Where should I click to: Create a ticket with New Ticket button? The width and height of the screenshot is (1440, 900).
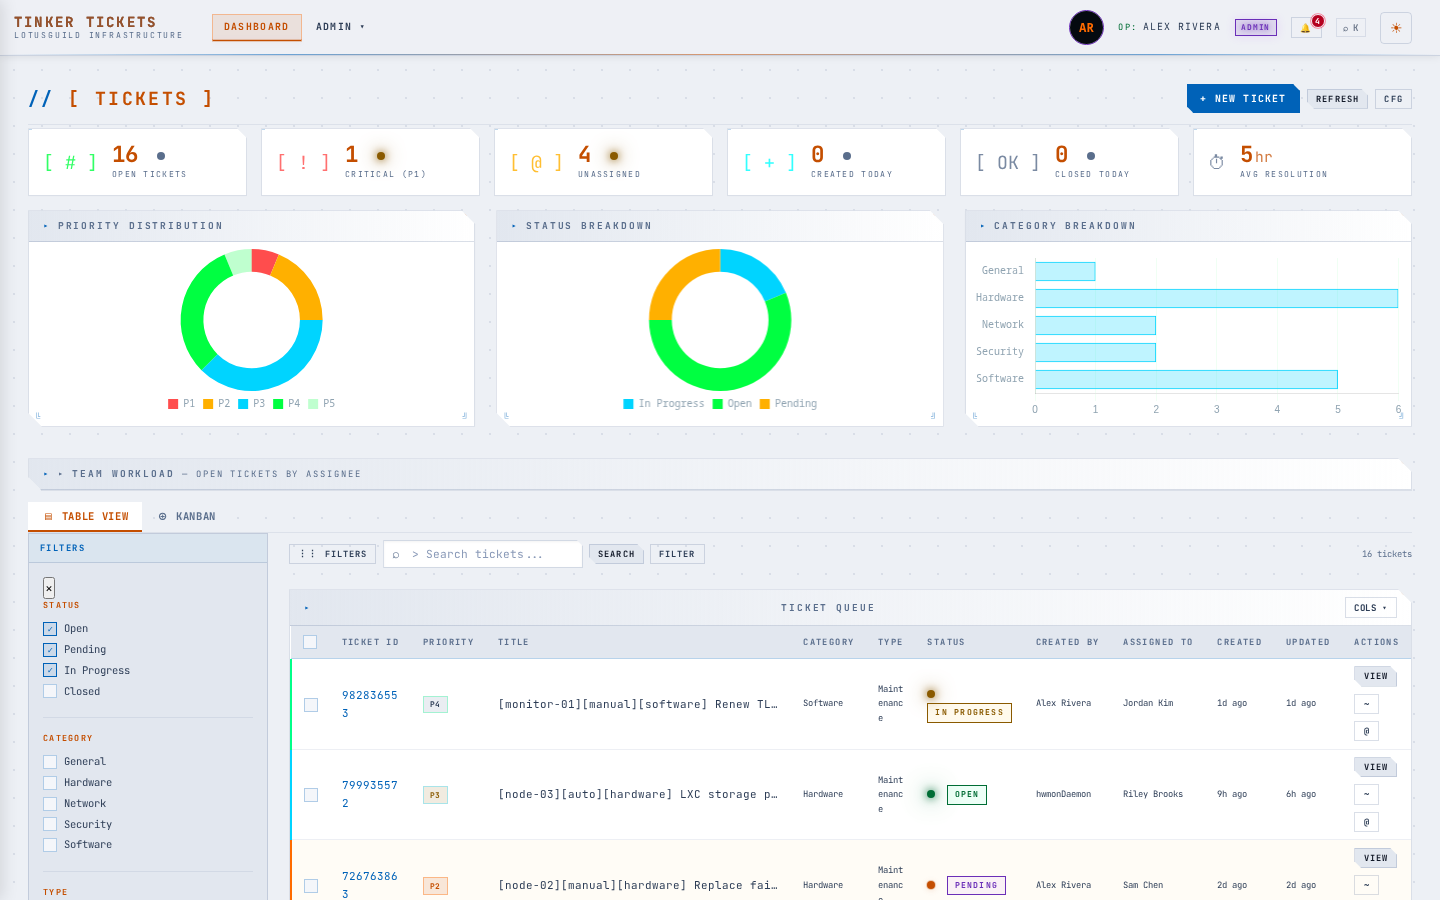[1243, 99]
